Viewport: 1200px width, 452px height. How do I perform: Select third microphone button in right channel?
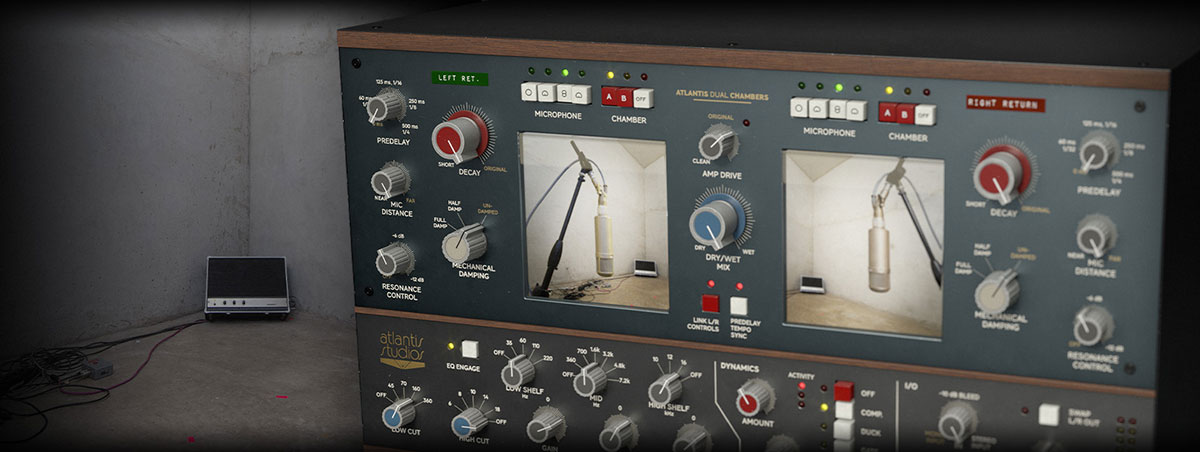tap(836, 109)
